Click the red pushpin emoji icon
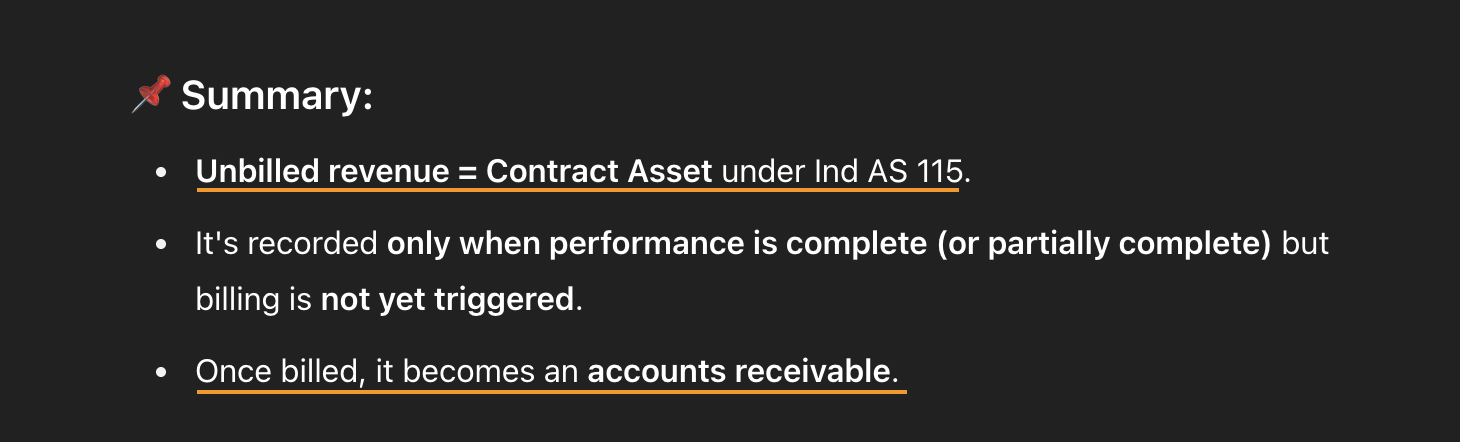 pos(151,95)
